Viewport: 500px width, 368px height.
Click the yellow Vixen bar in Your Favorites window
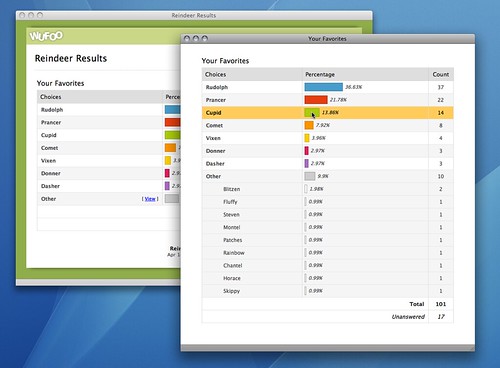click(x=307, y=138)
